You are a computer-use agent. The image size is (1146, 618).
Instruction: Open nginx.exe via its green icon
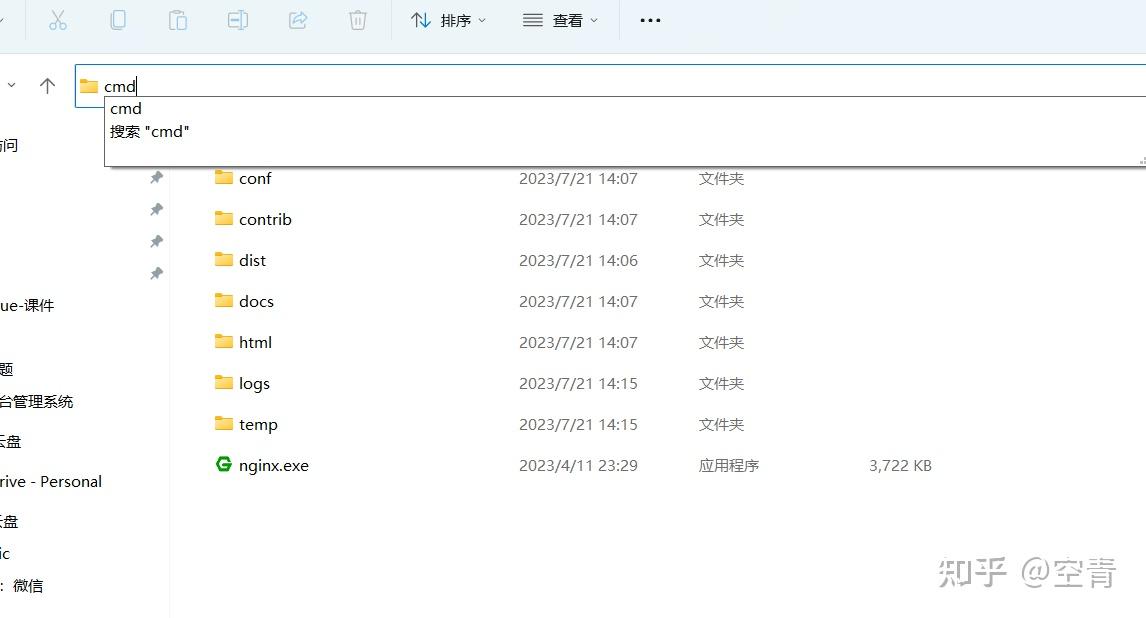pos(222,464)
